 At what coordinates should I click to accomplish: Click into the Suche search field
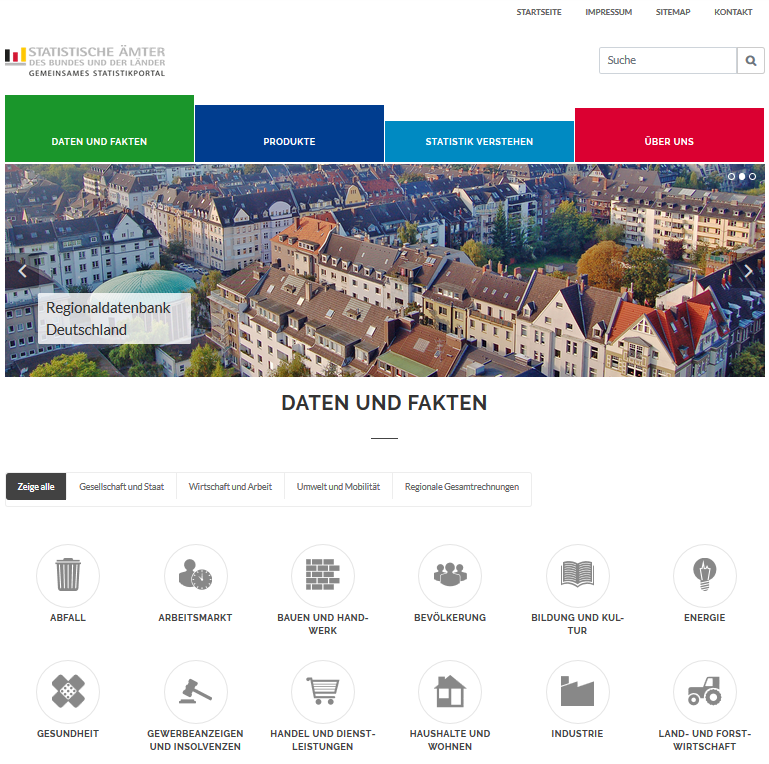point(668,60)
